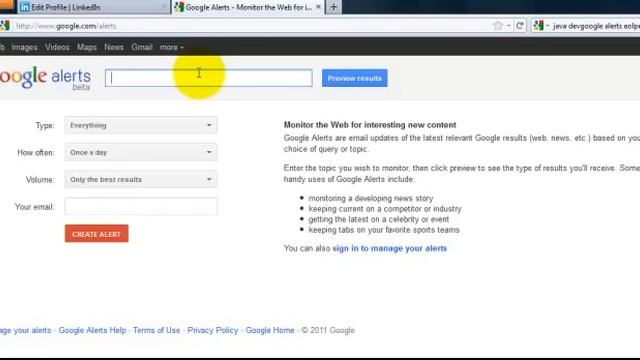Open Images in Google top bar

point(24,47)
